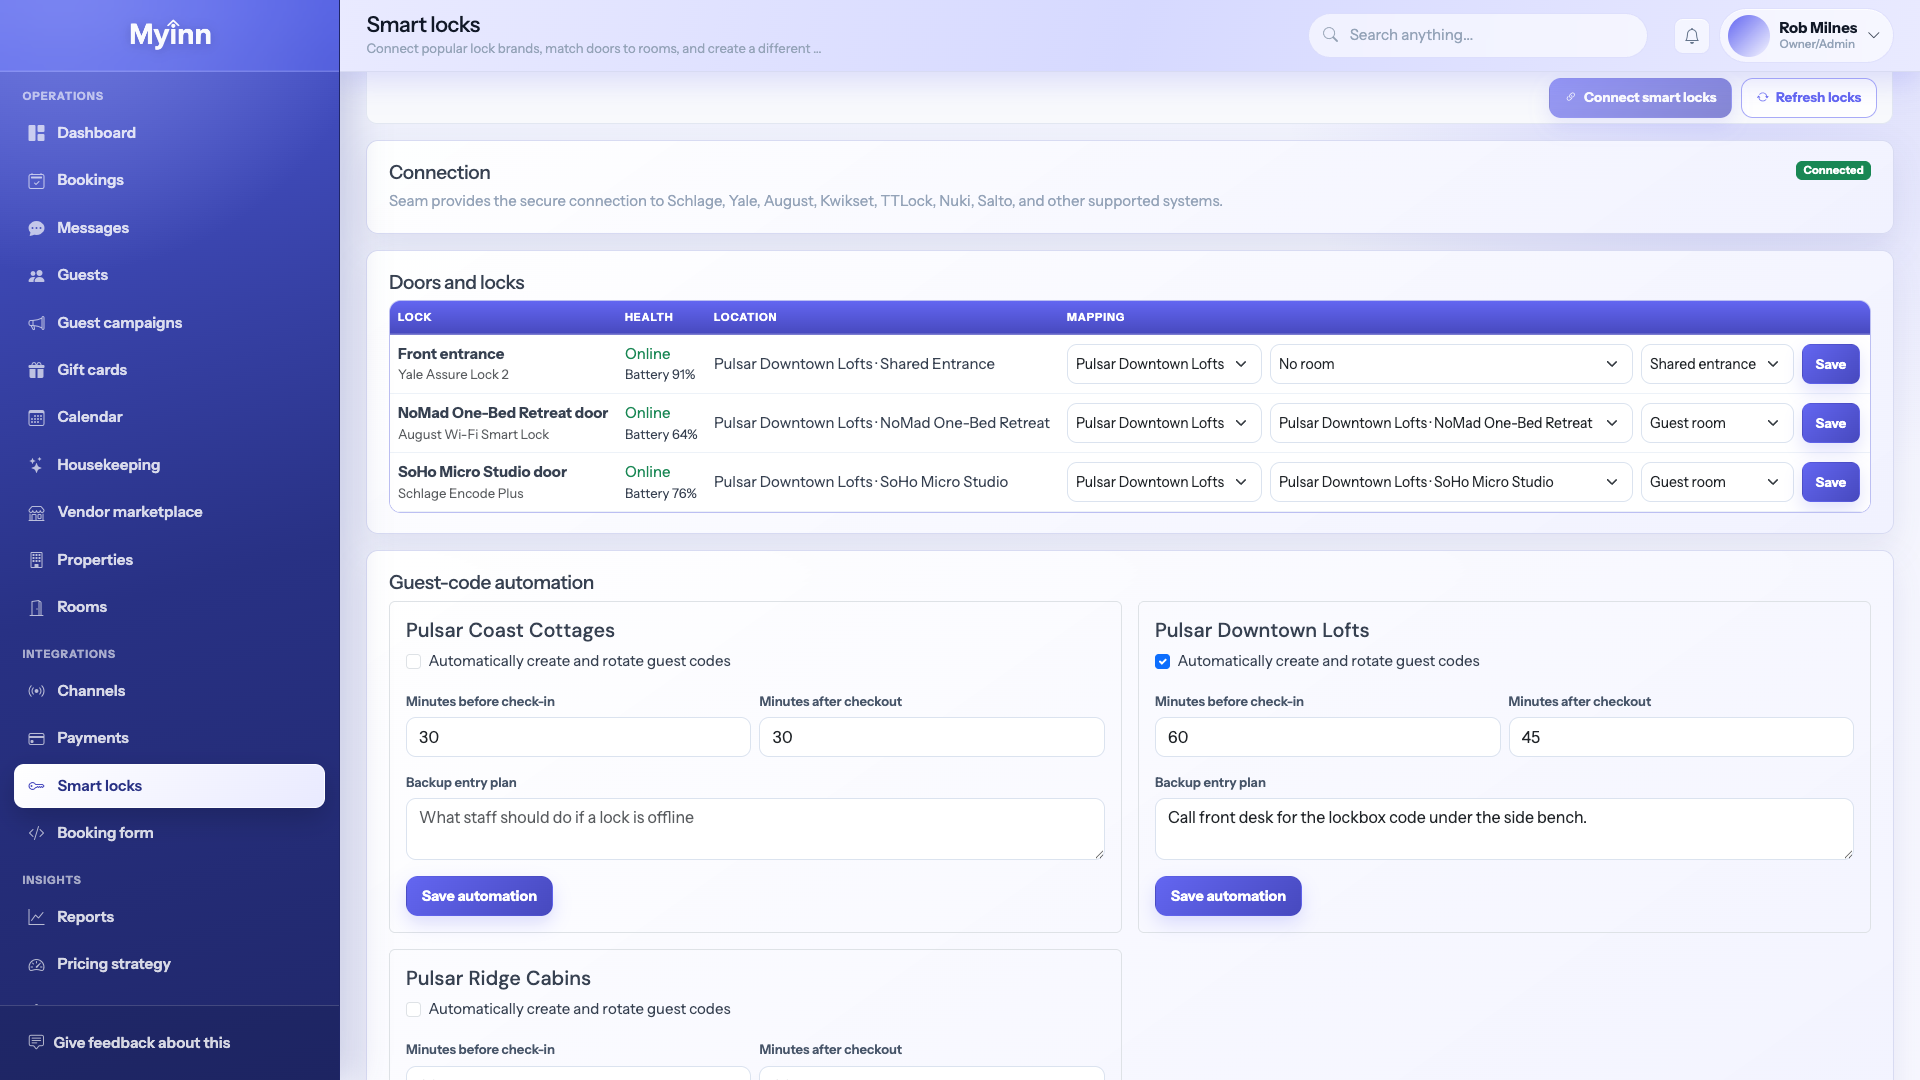Open the 'Shared entrance' type dropdown
The image size is (1920, 1080).
(x=1717, y=364)
